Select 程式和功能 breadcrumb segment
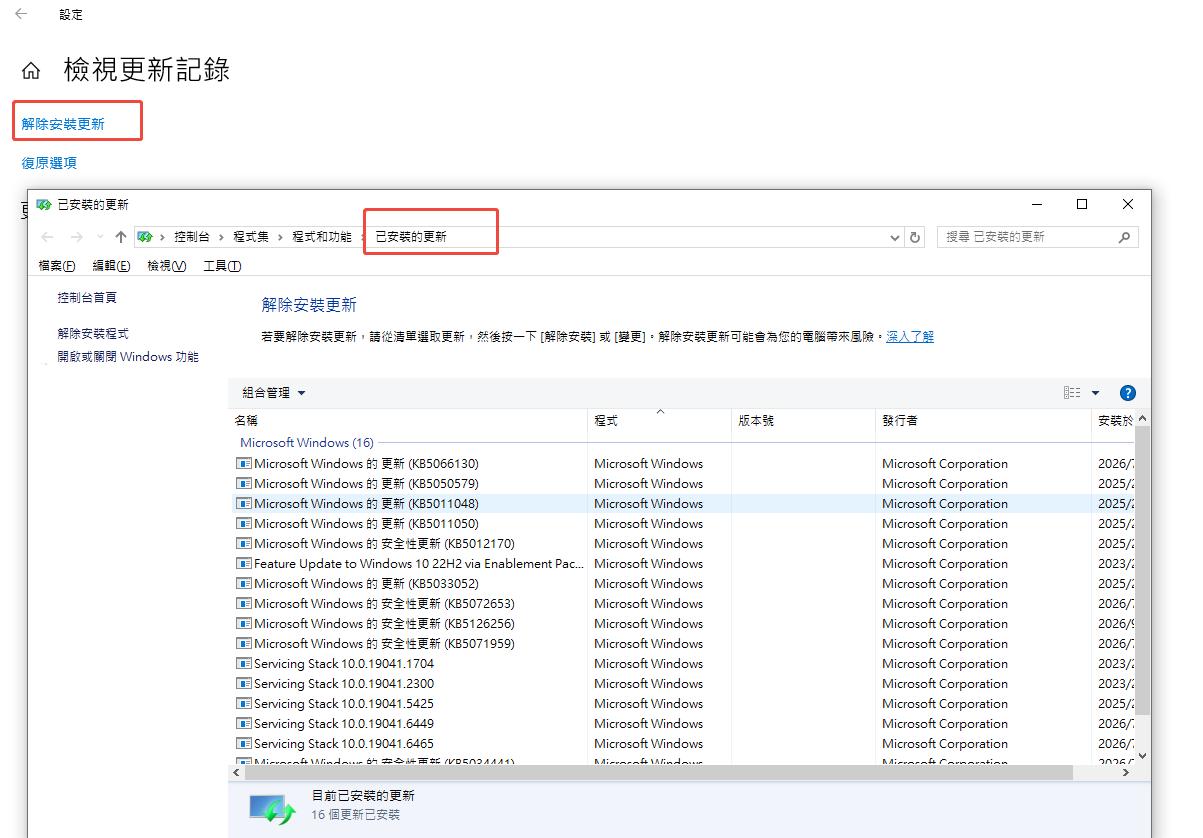 322,237
